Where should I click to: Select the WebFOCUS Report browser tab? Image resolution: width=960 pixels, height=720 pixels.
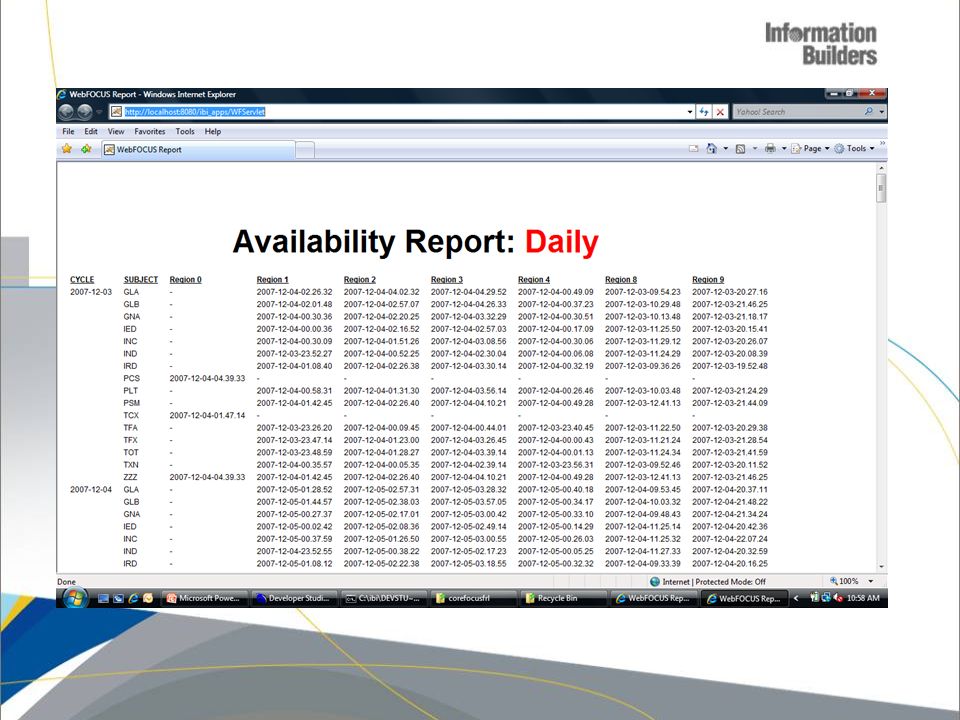[x=197, y=149]
